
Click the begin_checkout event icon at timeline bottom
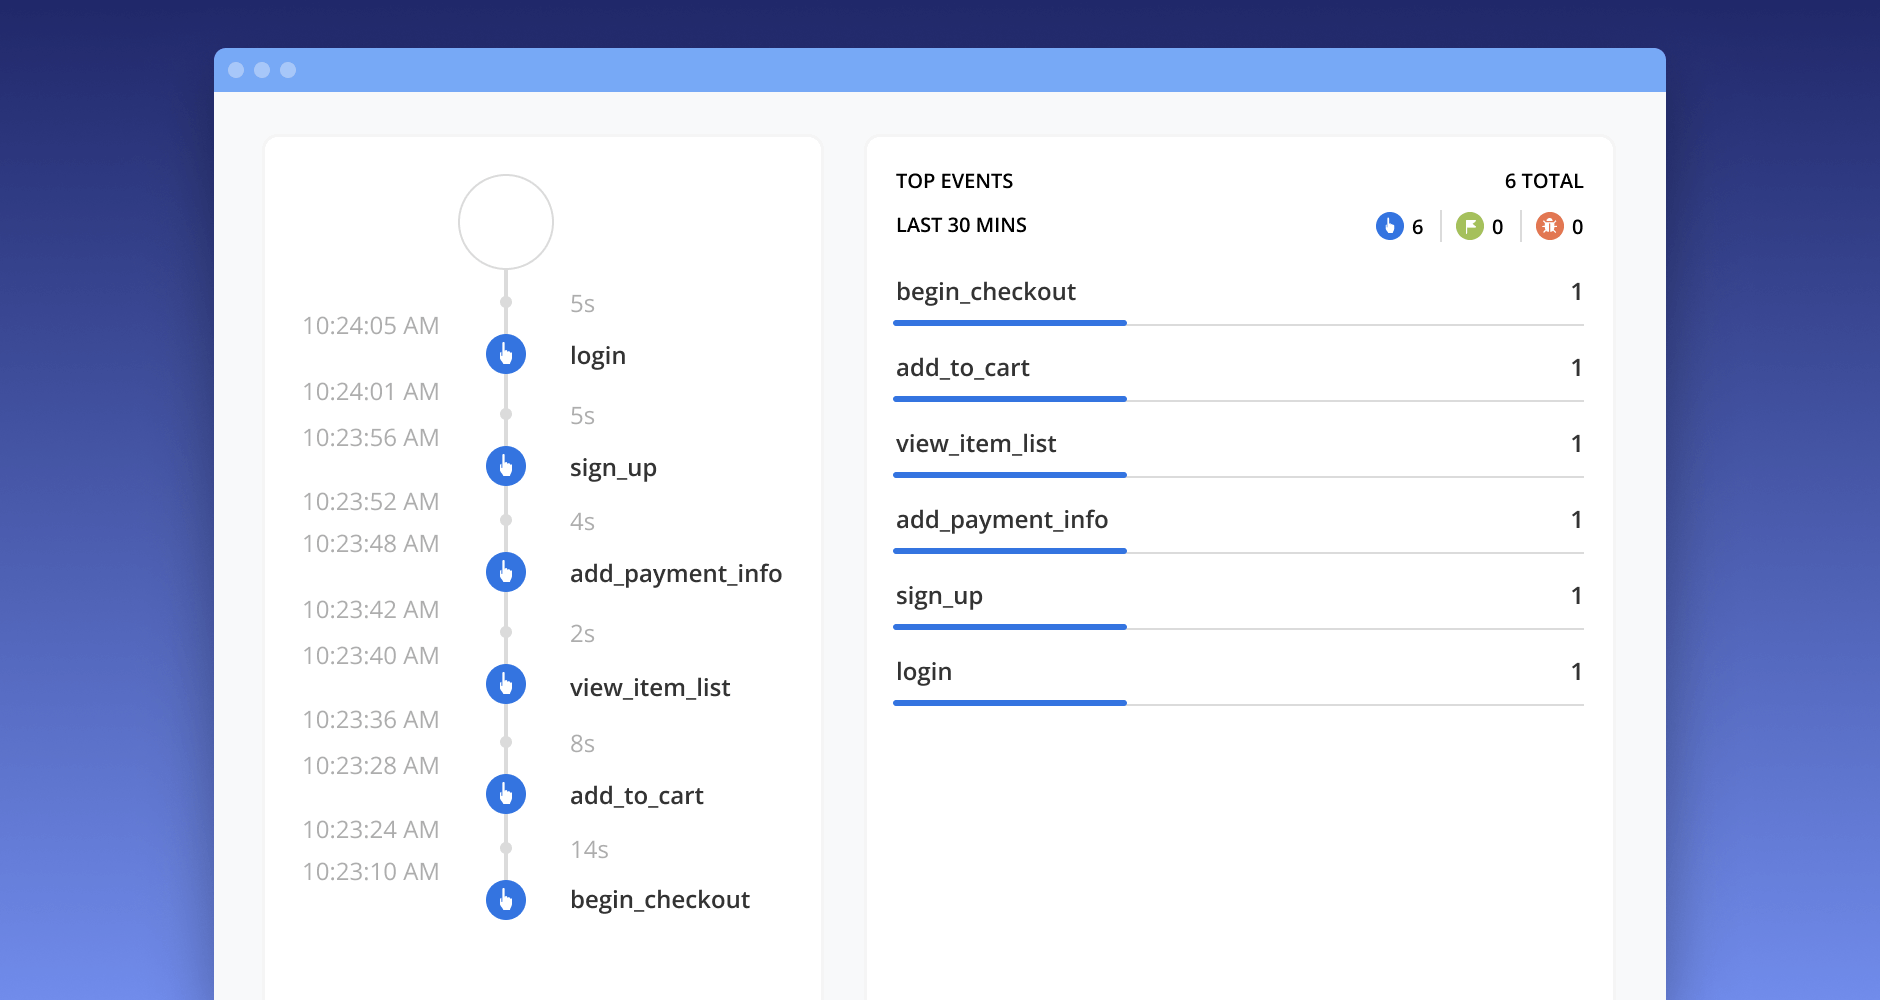point(505,899)
